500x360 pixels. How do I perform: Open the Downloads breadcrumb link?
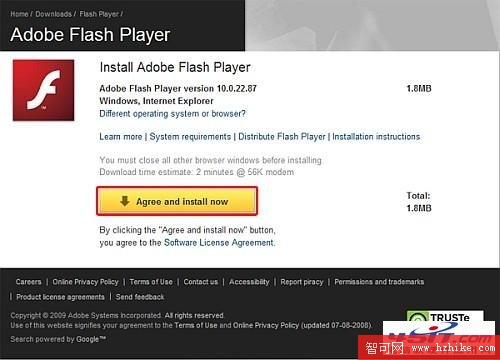pos(53,14)
